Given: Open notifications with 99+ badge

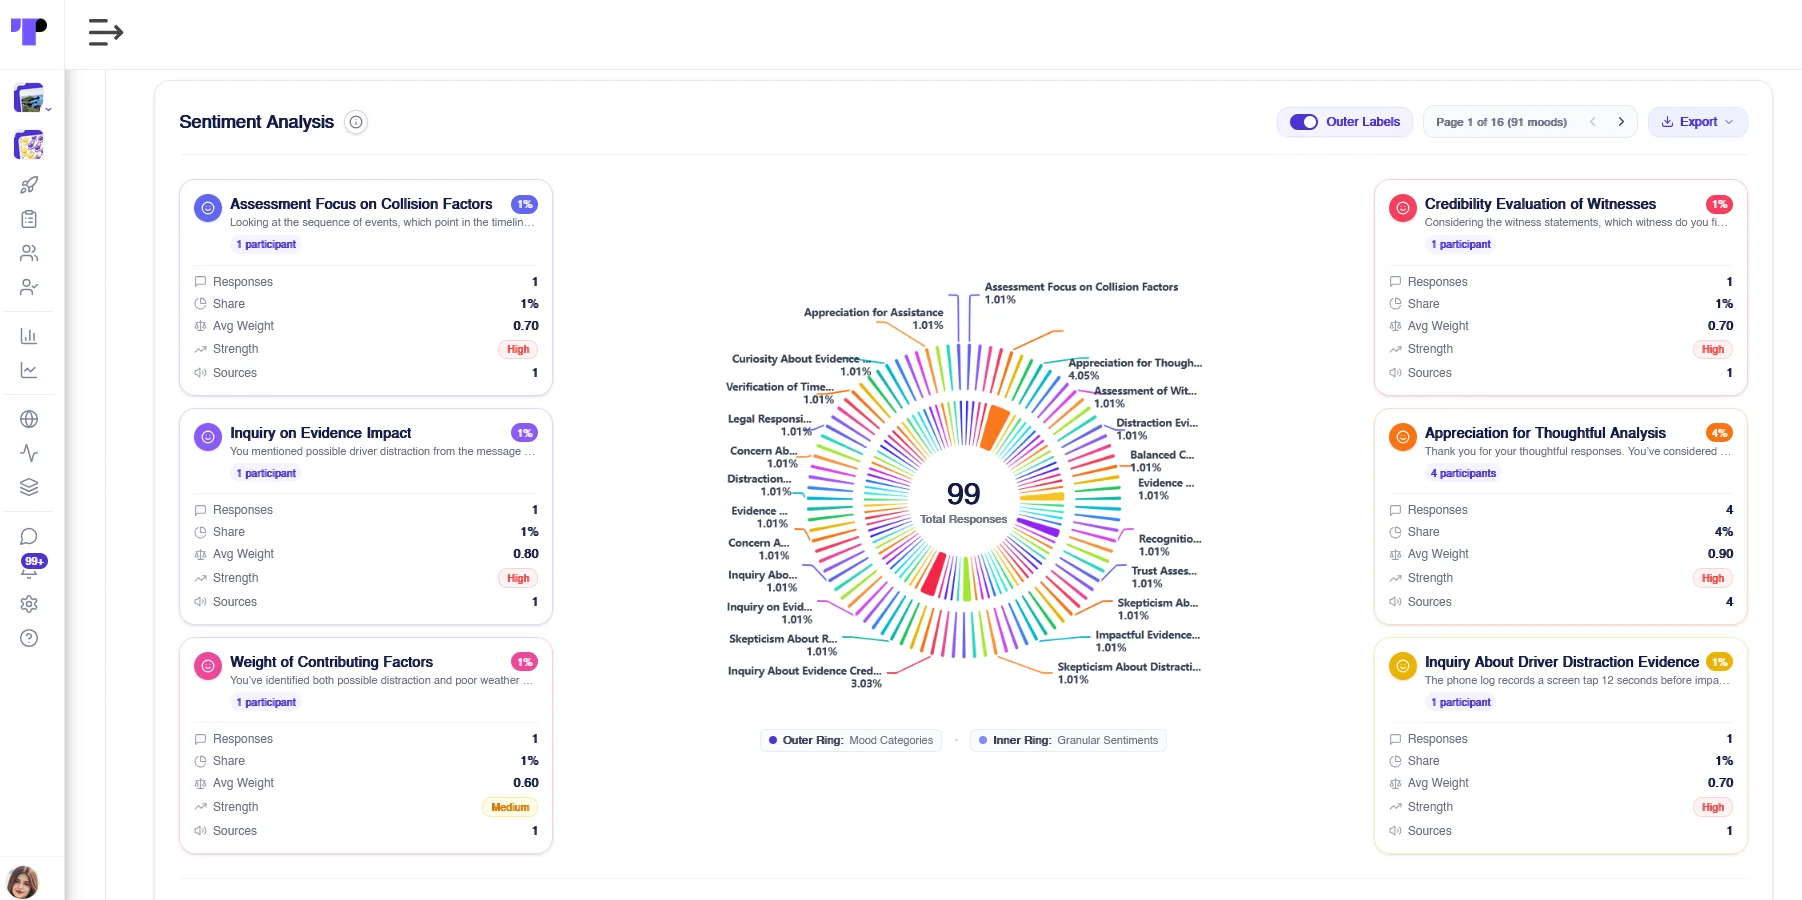Looking at the screenshot, I should tap(33, 565).
